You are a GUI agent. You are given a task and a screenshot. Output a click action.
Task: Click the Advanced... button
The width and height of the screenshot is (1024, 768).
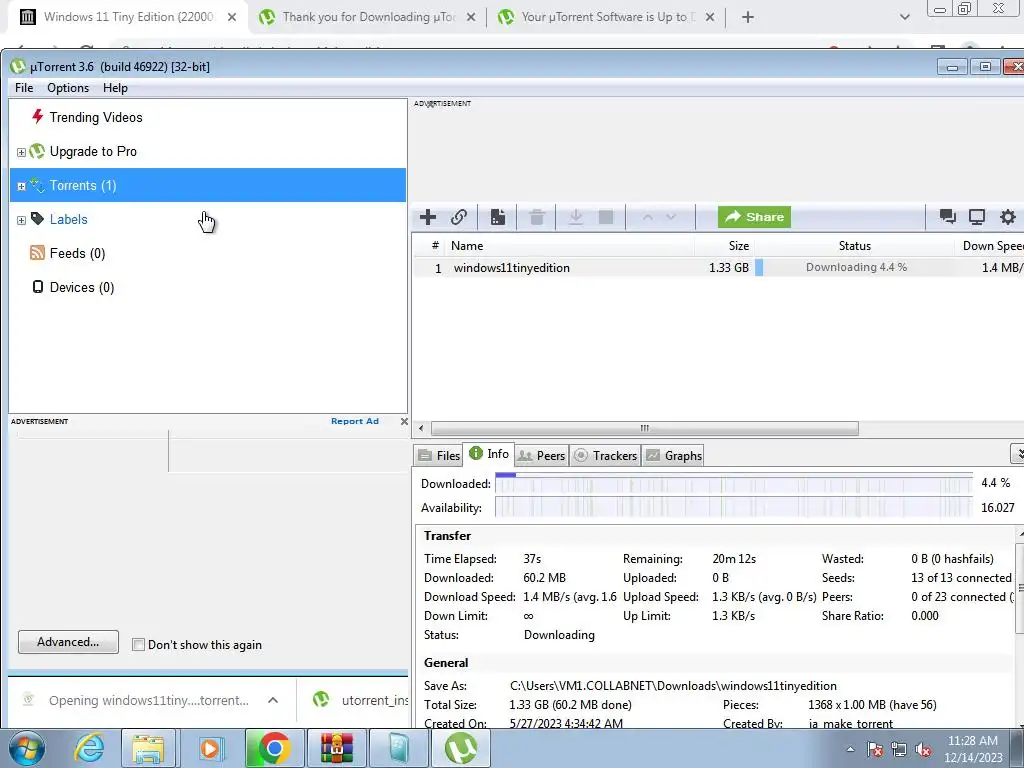pos(68,642)
